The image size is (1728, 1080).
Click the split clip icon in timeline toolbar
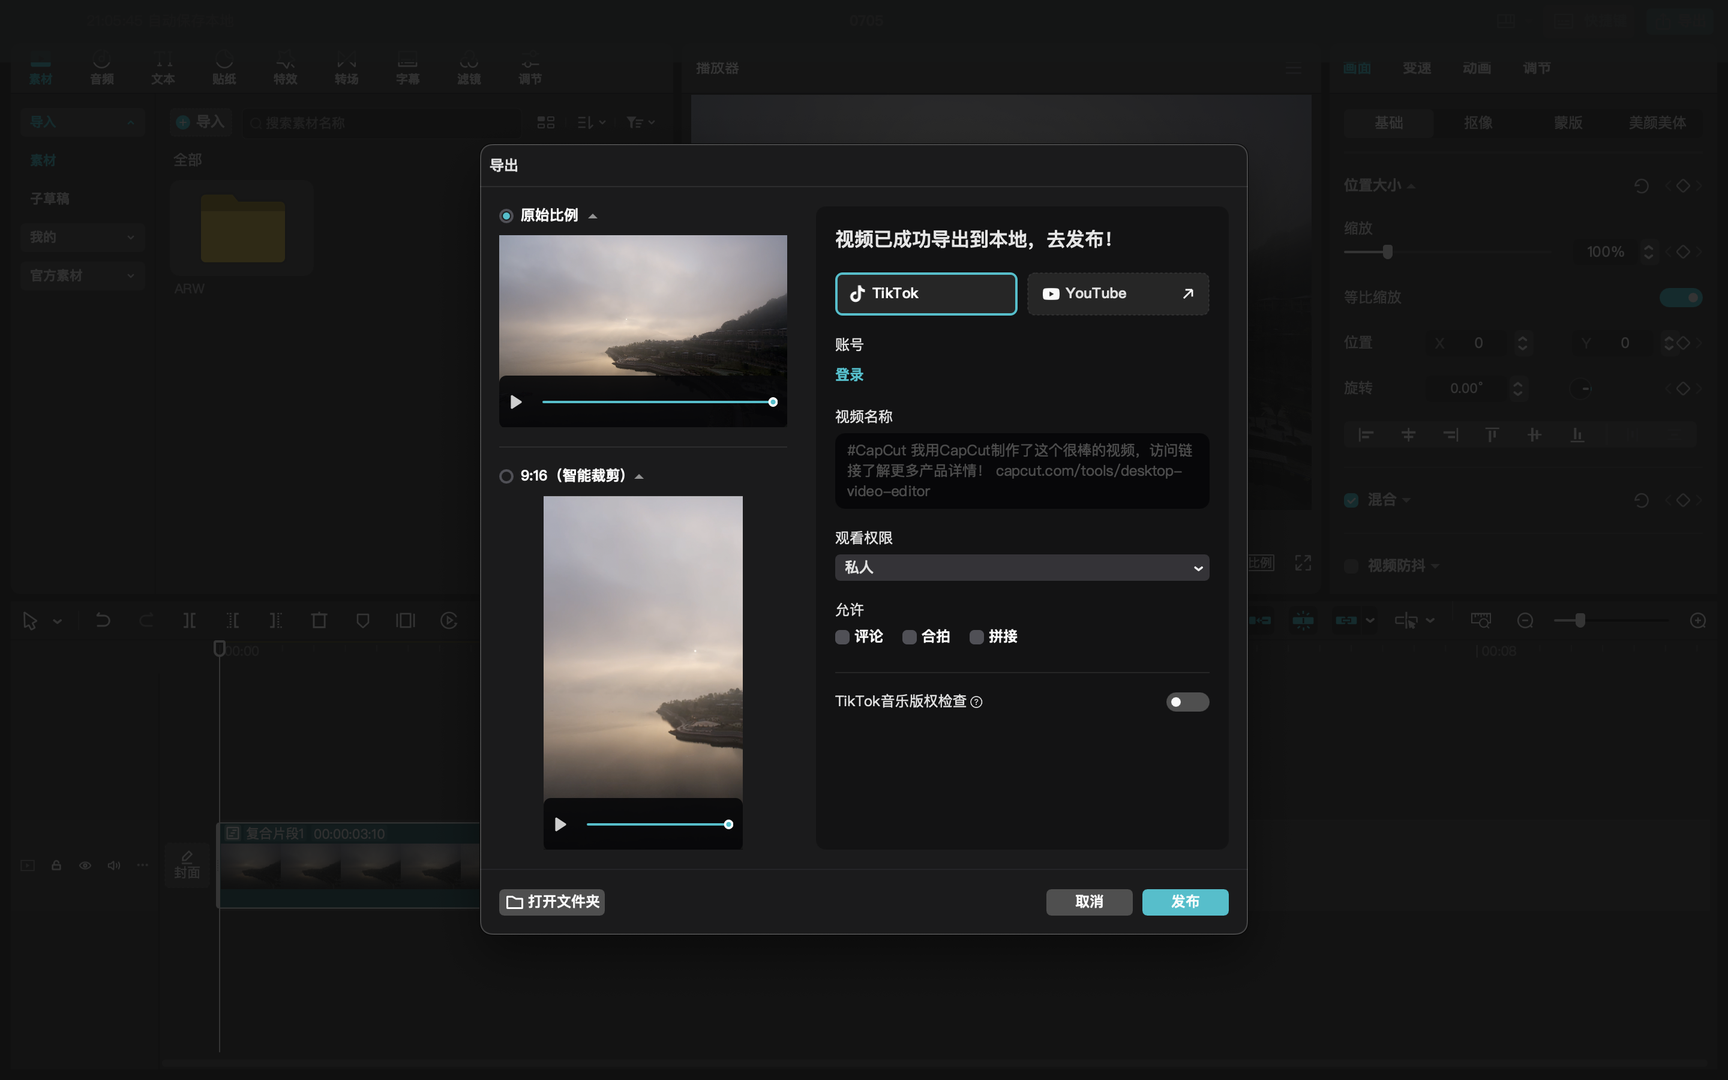point(189,621)
